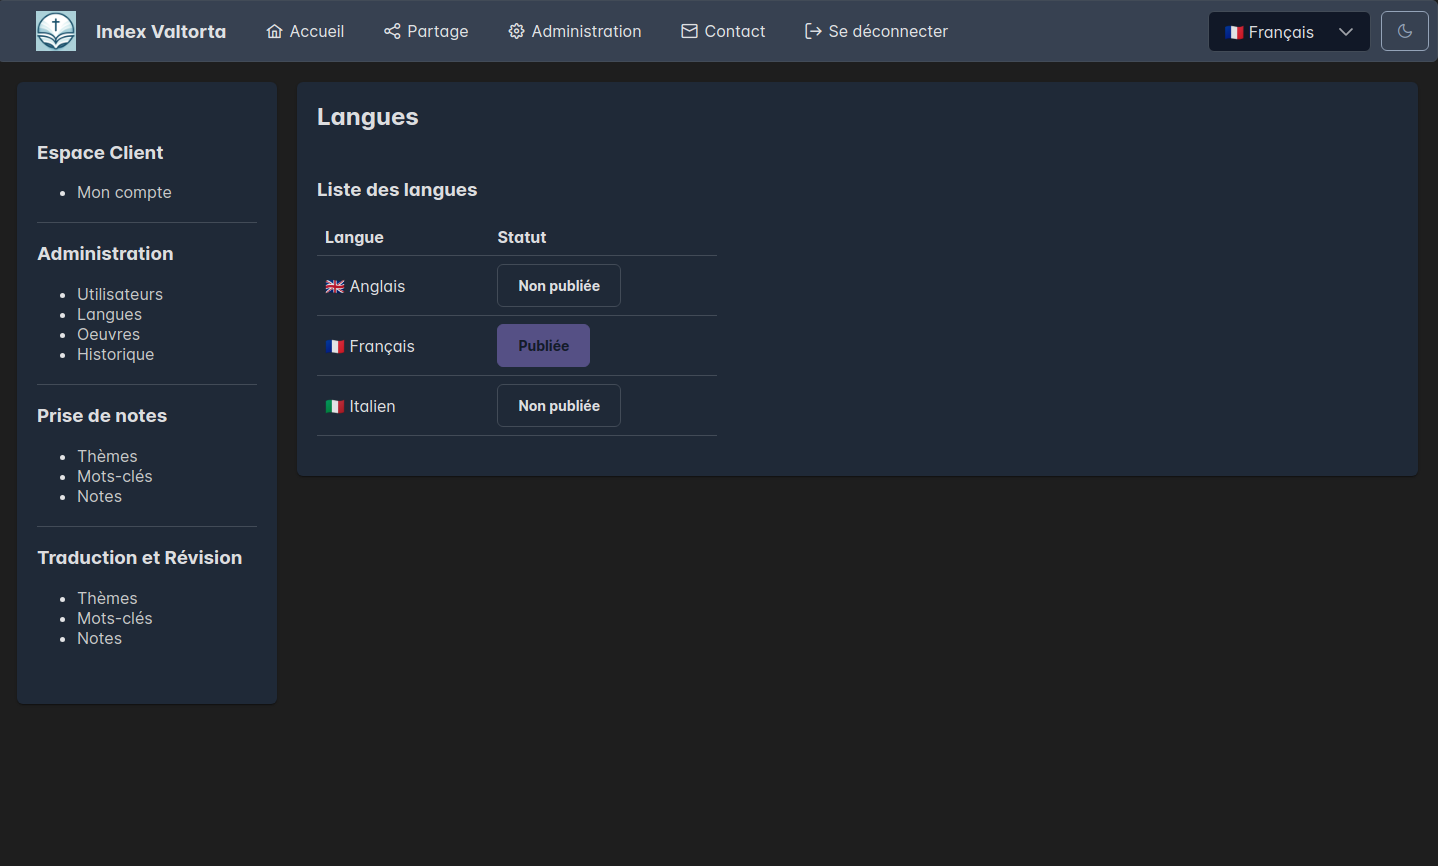The width and height of the screenshot is (1438, 866).
Task: Toggle dark mode with the moon icon
Action: point(1404,31)
